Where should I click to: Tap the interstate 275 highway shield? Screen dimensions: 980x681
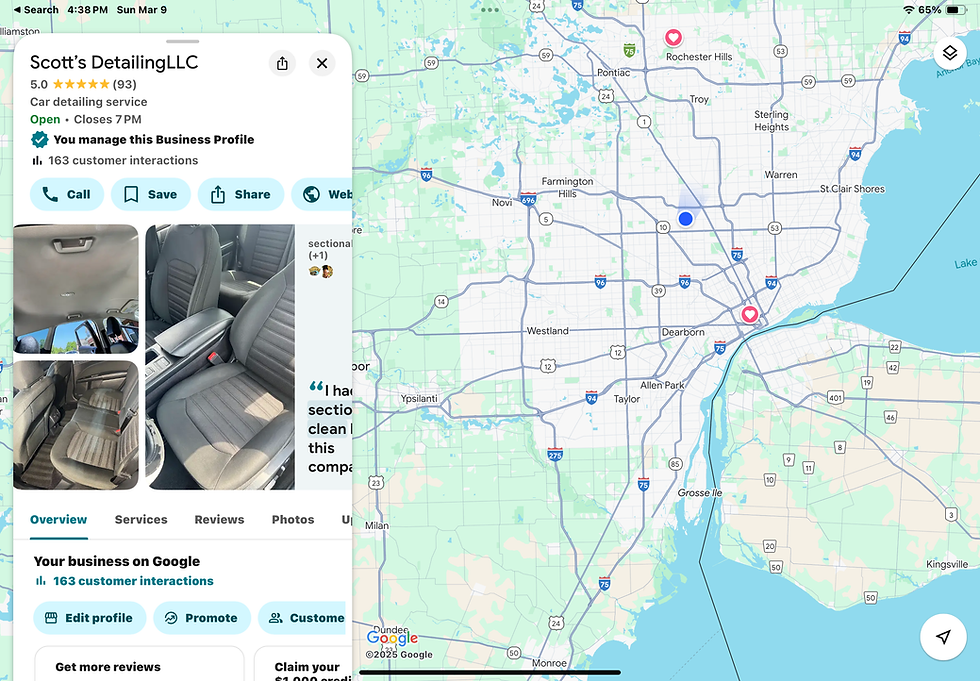(555, 454)
